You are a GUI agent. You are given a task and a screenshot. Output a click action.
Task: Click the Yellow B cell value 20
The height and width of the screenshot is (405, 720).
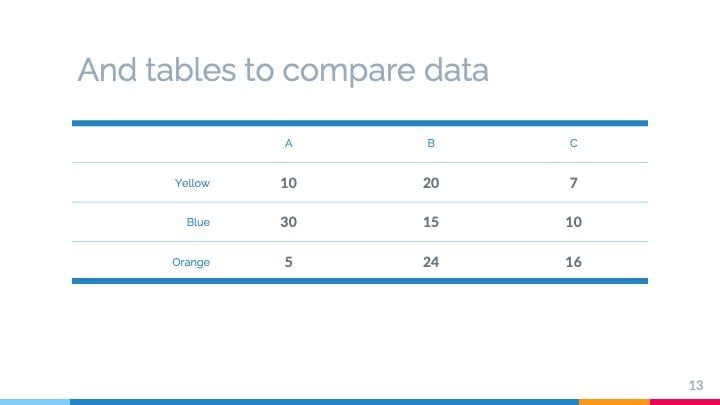pyautogui.click(x=431, y=183)
